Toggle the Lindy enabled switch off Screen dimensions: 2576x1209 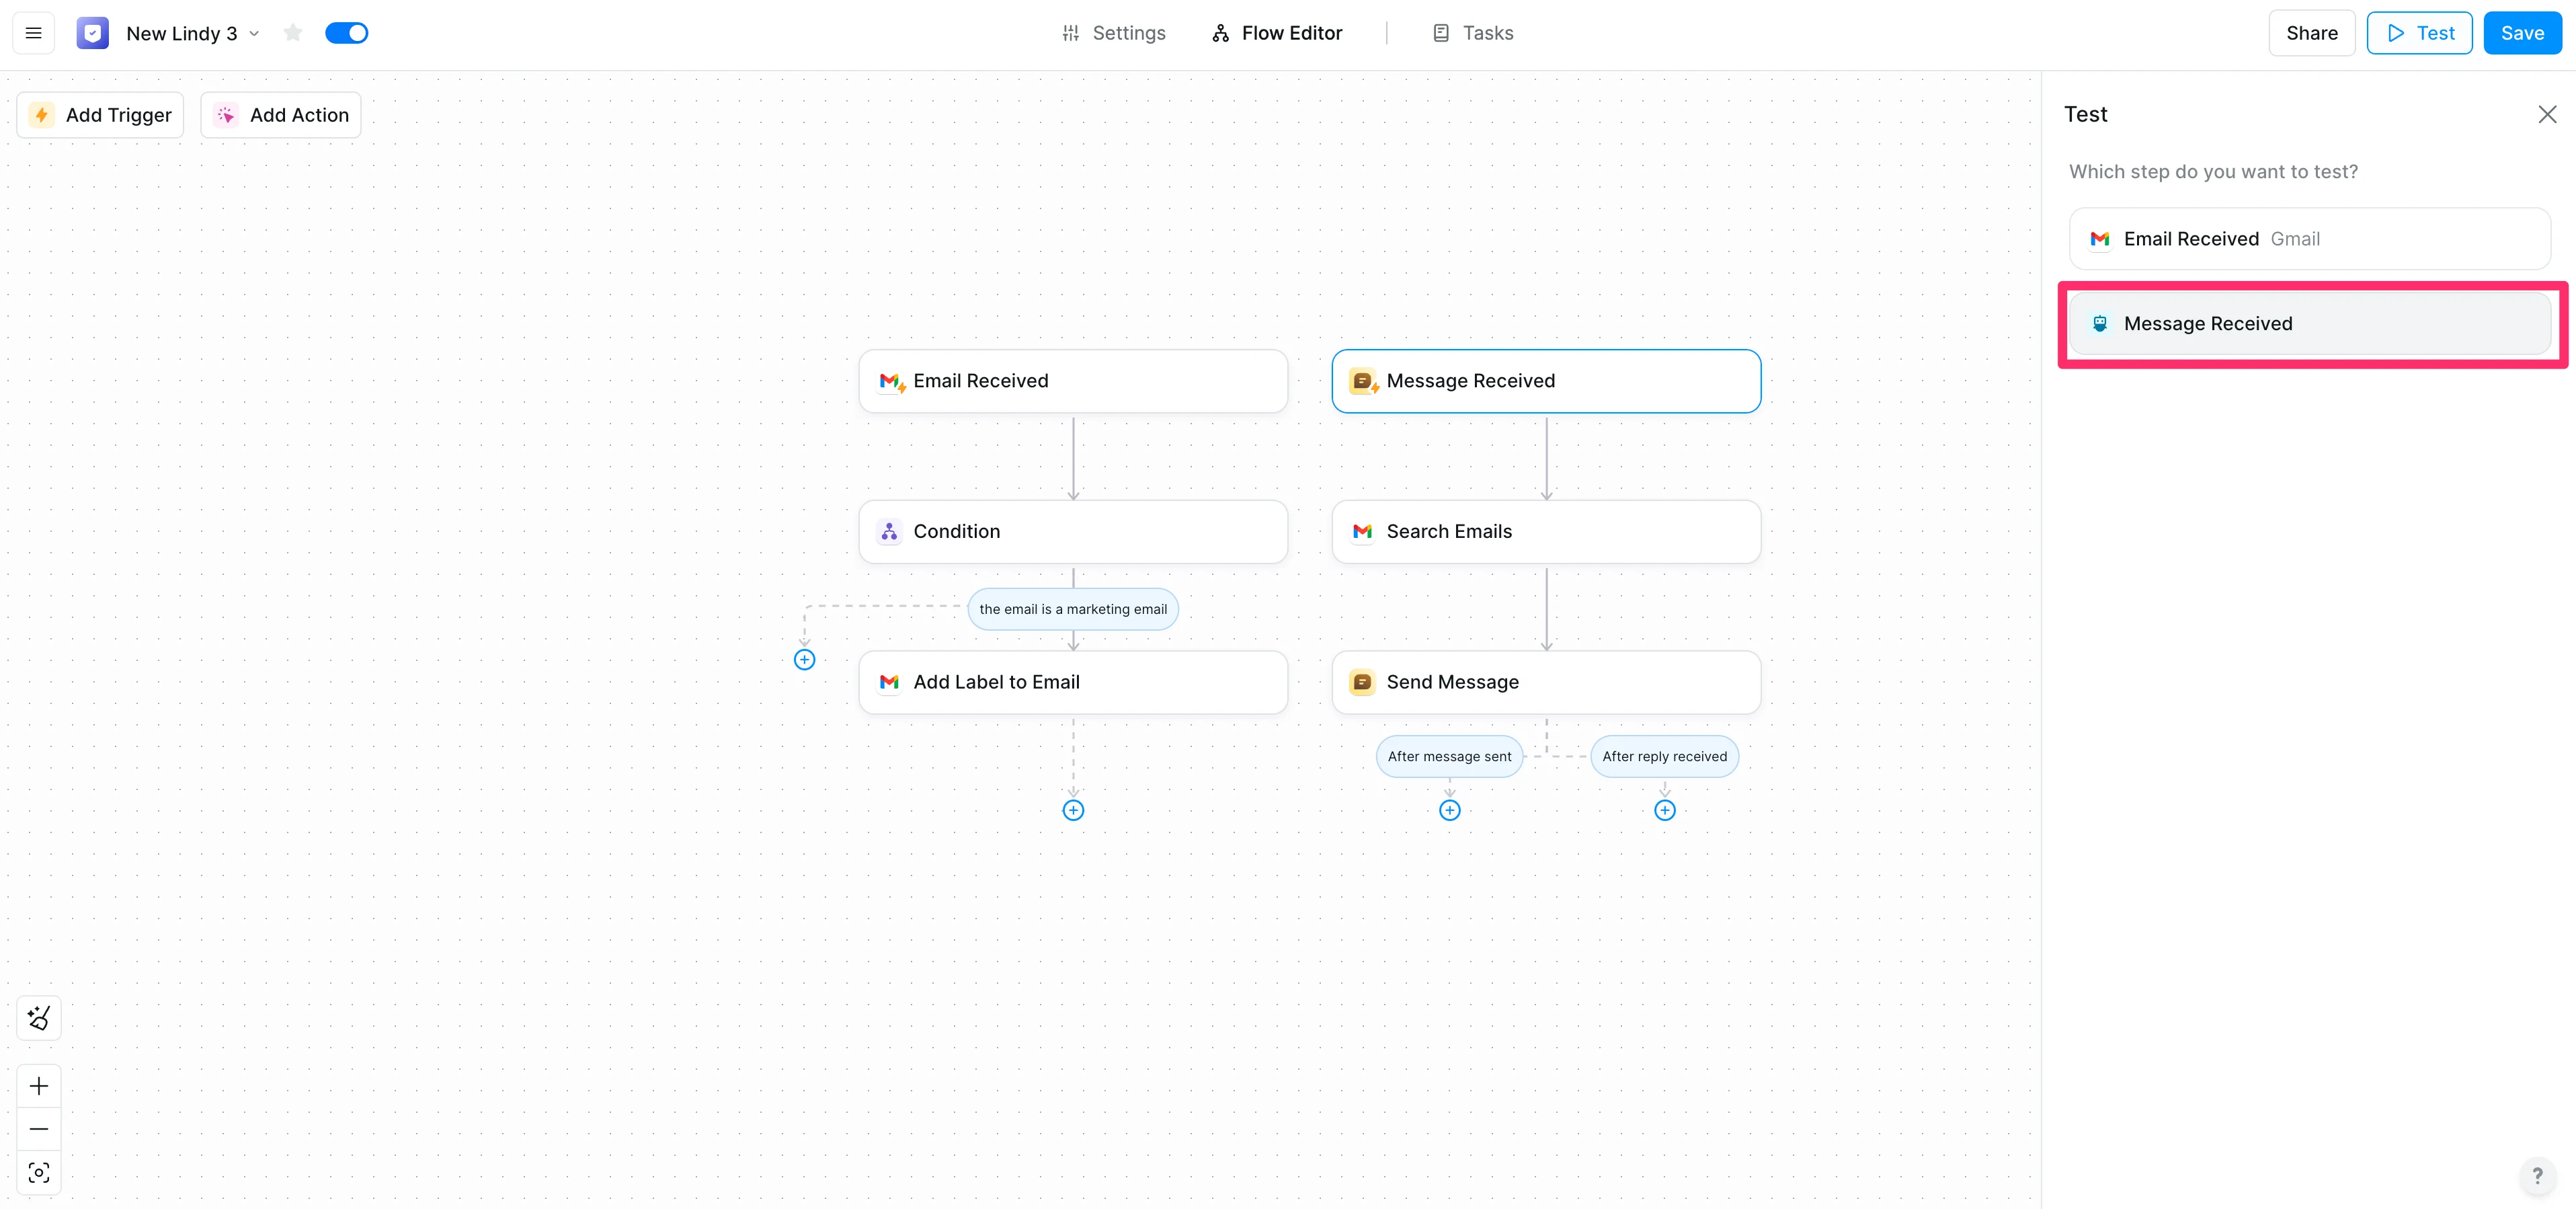pyautogui.click(x=346, y=33)
